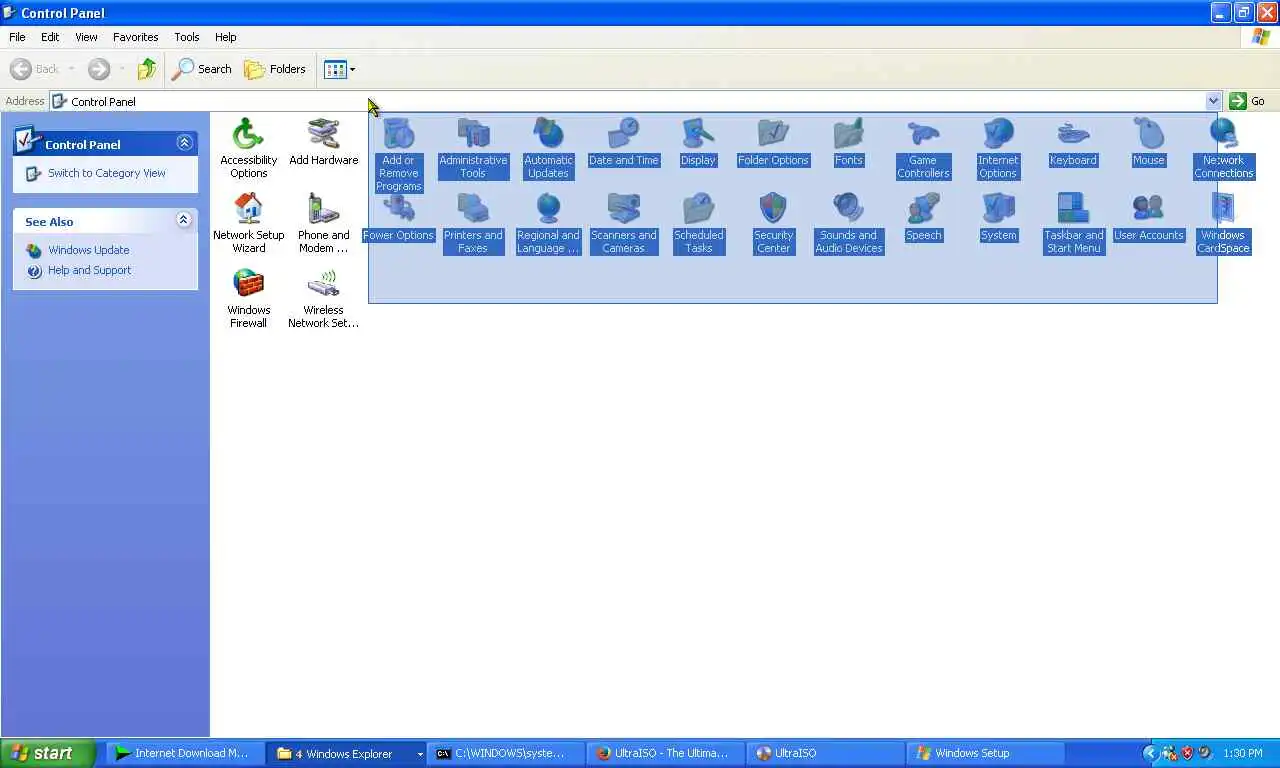1280x768 pixels.
Task: Open the Tools menu
Action: tap(187, 37)
